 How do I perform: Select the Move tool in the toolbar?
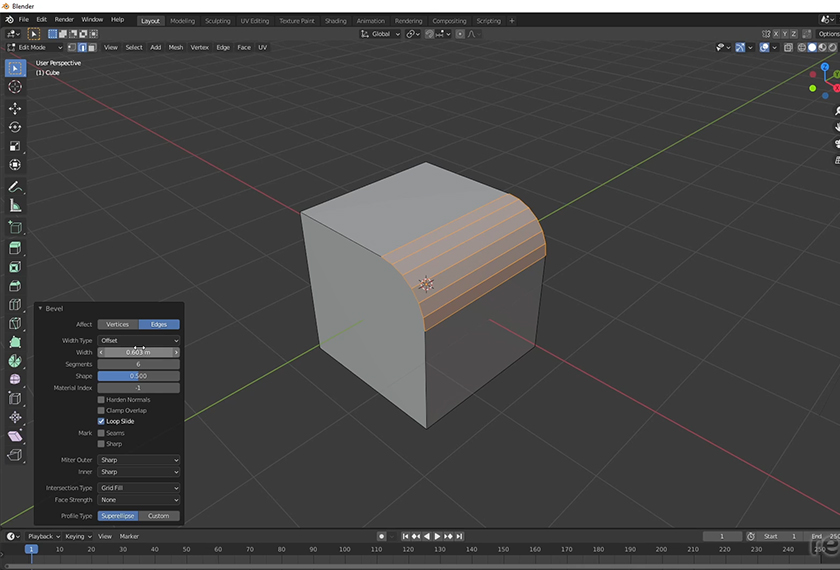point(15,108)
